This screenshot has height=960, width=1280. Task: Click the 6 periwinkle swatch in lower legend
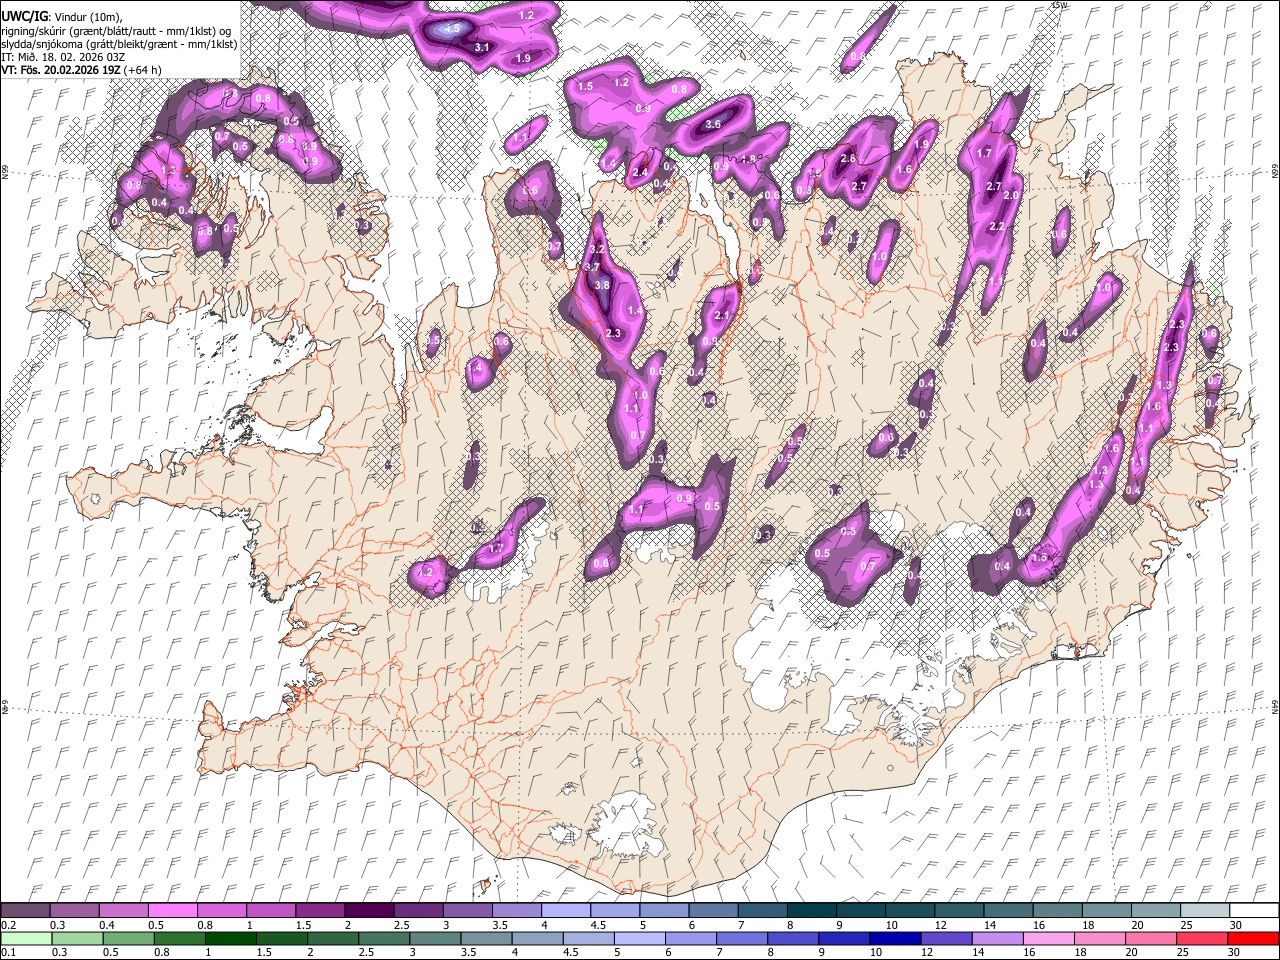tap(691, 938)
